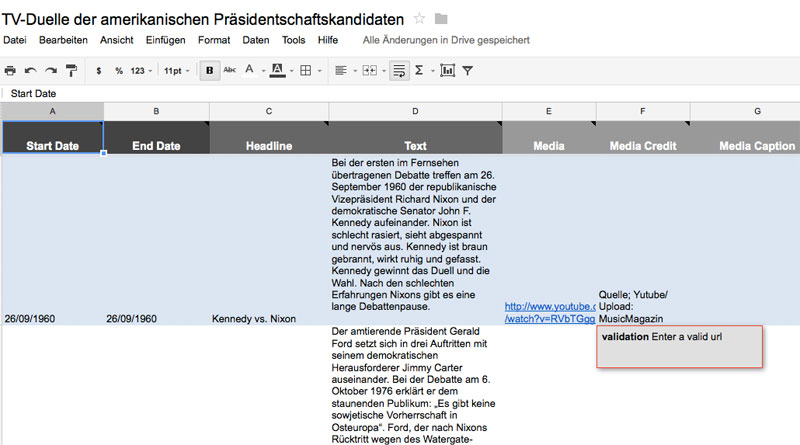Select the Media Caption header cell
This screenshot has width=800, height=445.
[x=745, y=137]
